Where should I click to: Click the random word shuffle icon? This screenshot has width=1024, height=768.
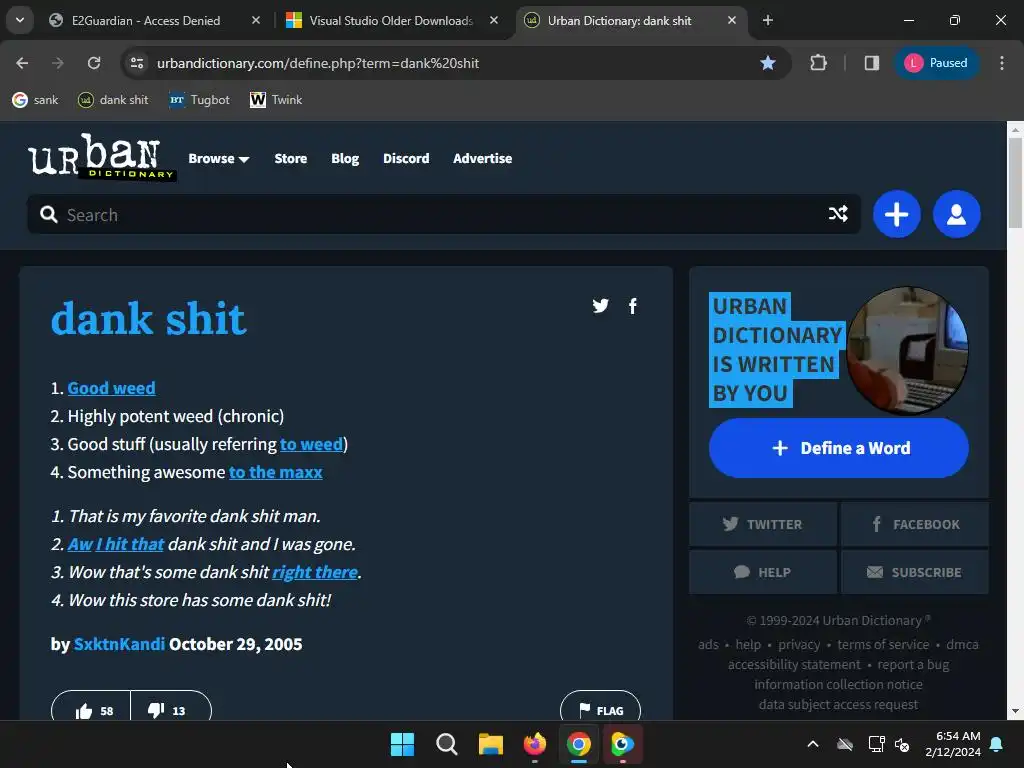point(838,214)
